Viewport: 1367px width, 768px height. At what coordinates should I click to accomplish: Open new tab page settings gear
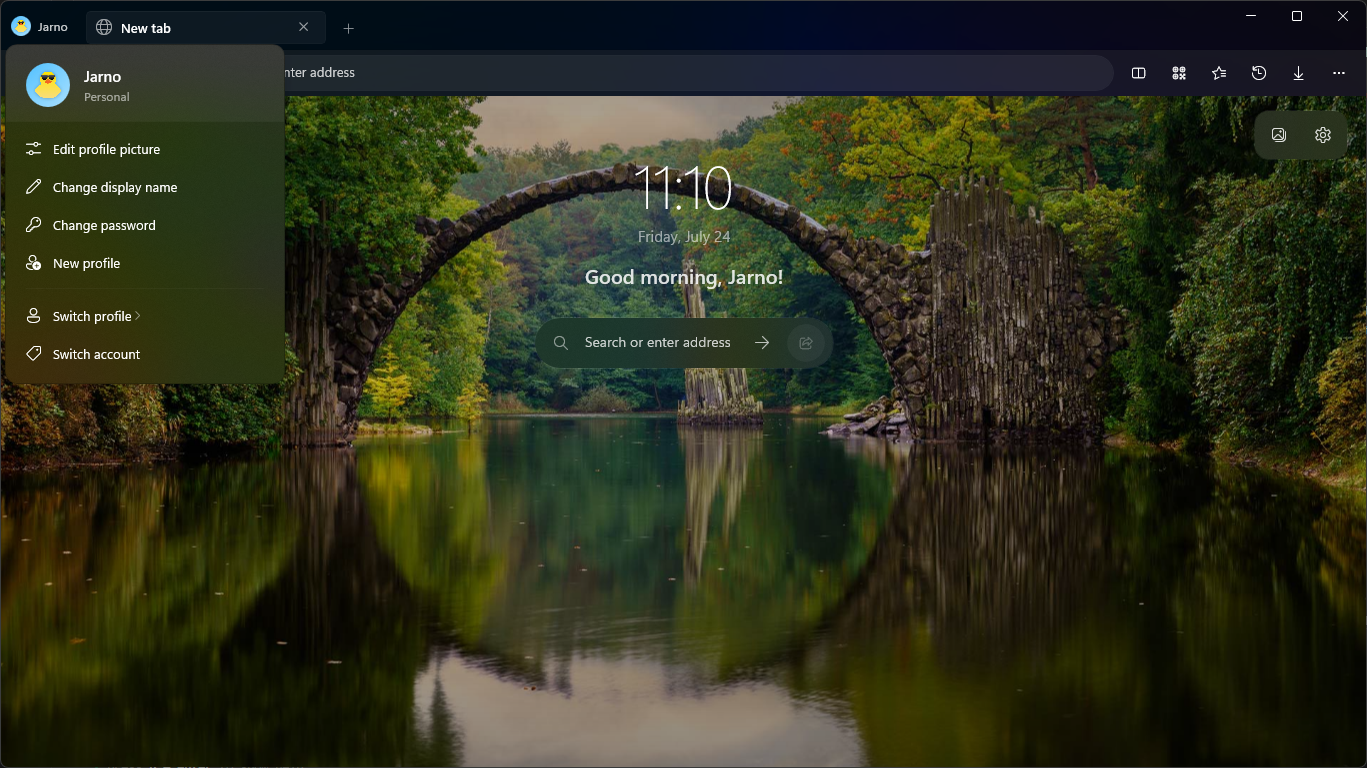(x=1323, y=135)
